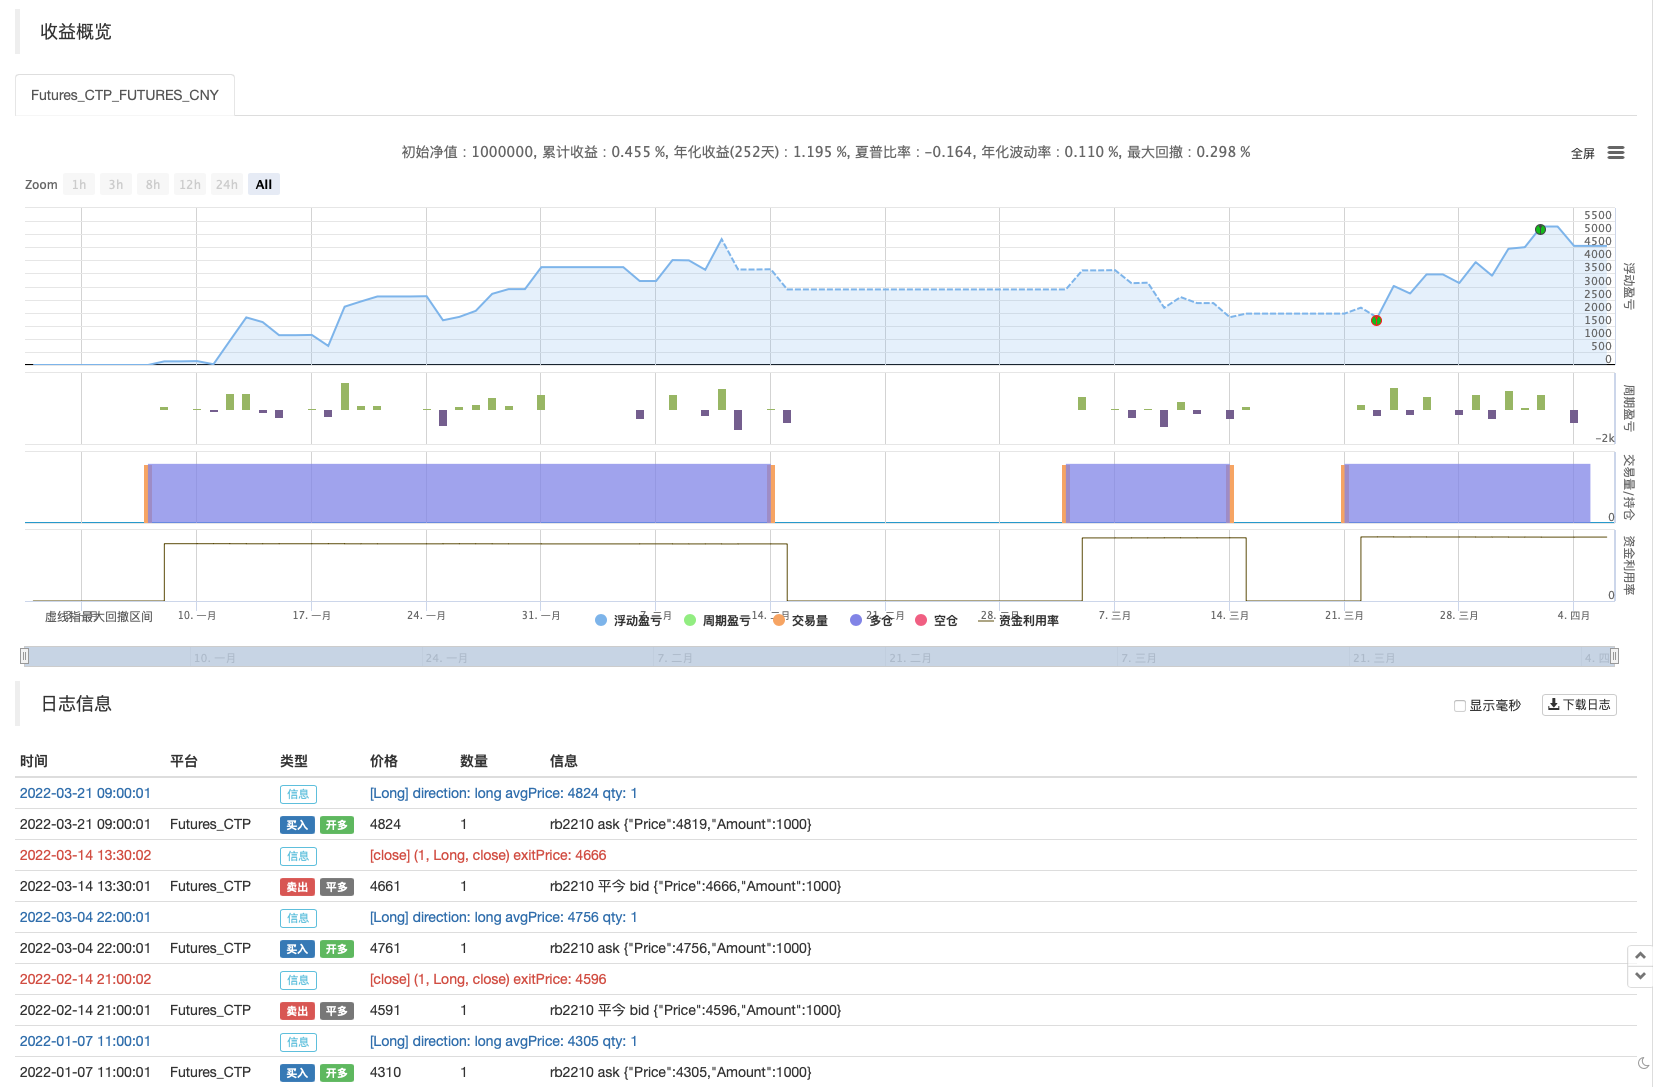Viewport: 1653px width, 1087px height.
Task: Click the 平台 column header
Action: [x=184, y=761]
